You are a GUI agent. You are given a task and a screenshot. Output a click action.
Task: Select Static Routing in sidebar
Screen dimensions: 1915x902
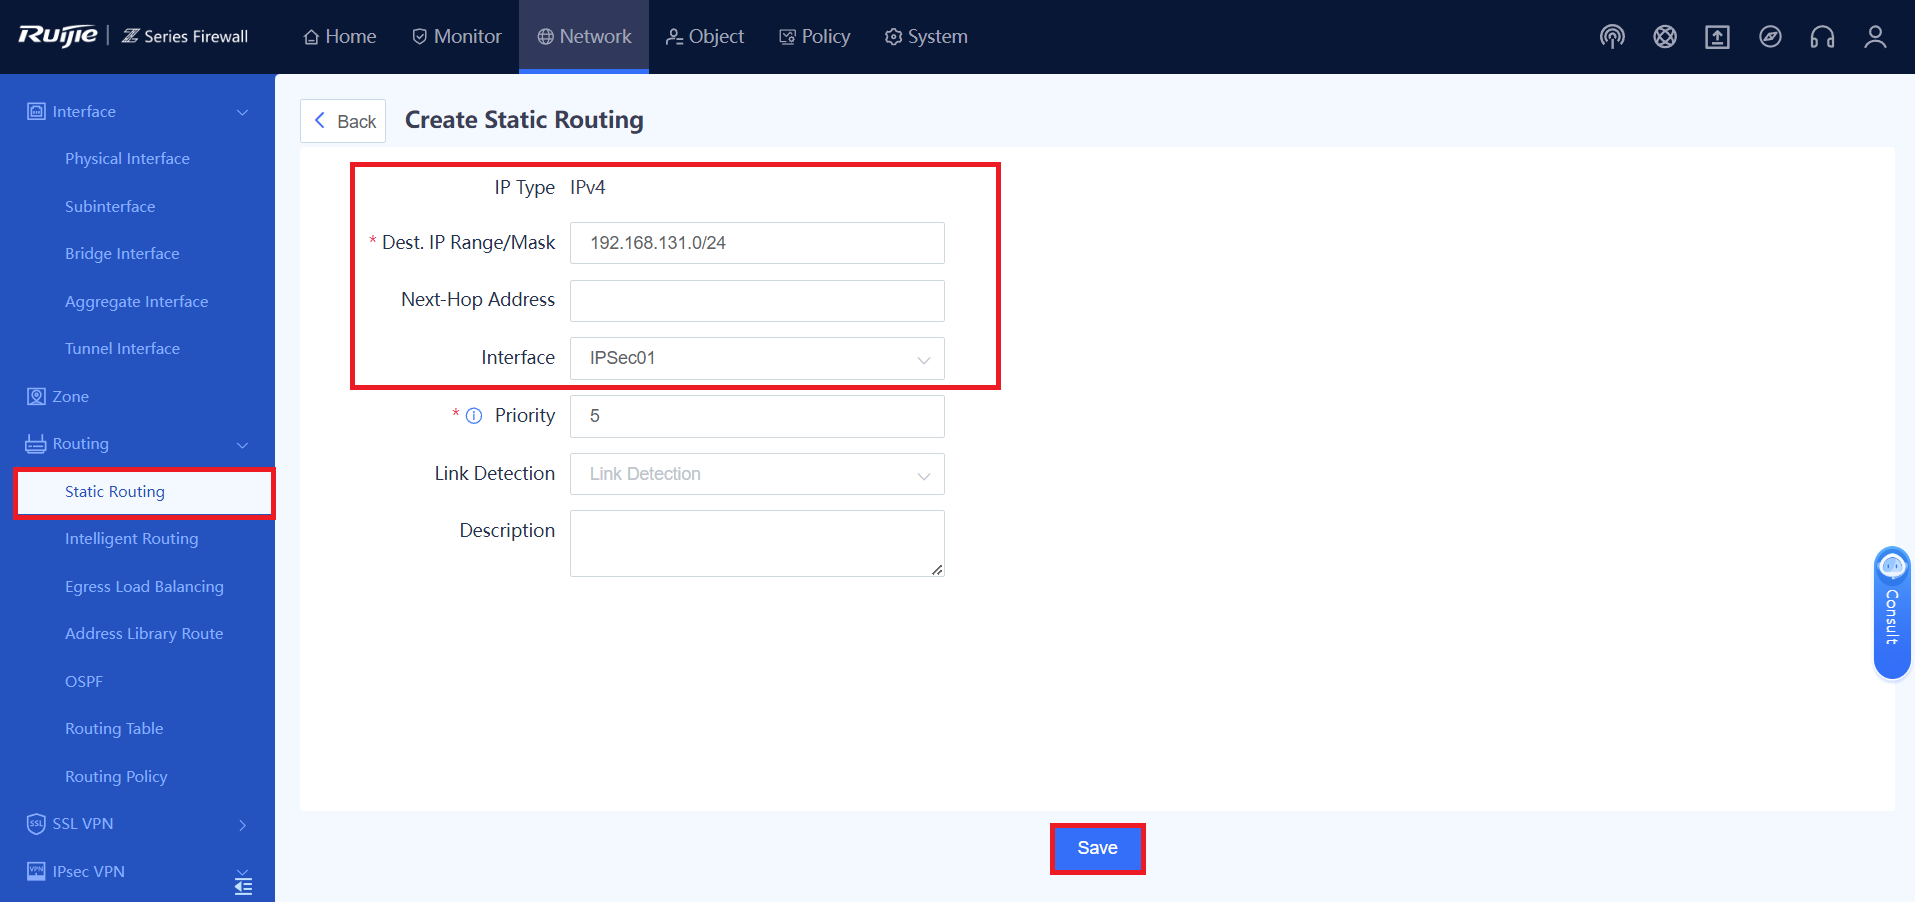(145, 492)
